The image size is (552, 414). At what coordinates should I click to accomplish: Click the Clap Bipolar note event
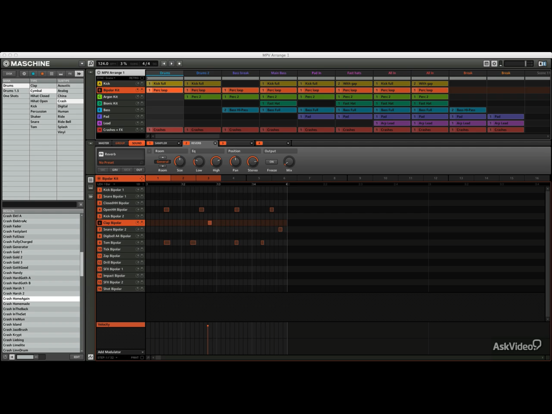point(210,223)
